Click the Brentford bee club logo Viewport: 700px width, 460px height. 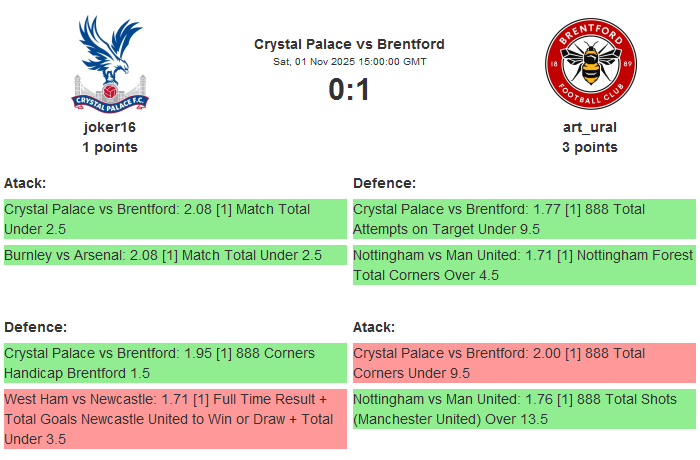[589, 64]
